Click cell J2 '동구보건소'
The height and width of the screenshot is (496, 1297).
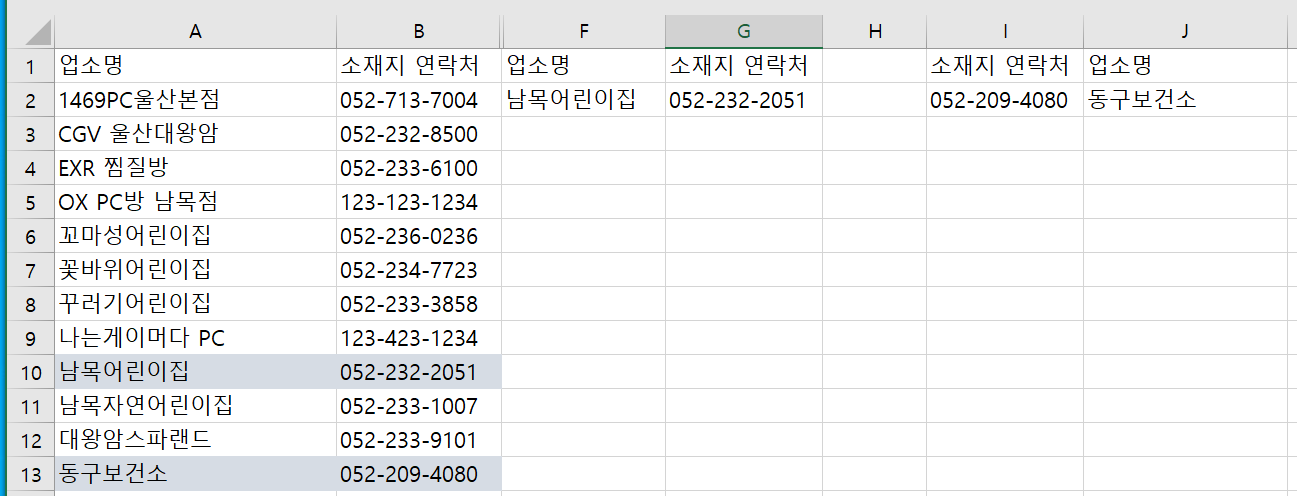click(x=1185, y=100)
